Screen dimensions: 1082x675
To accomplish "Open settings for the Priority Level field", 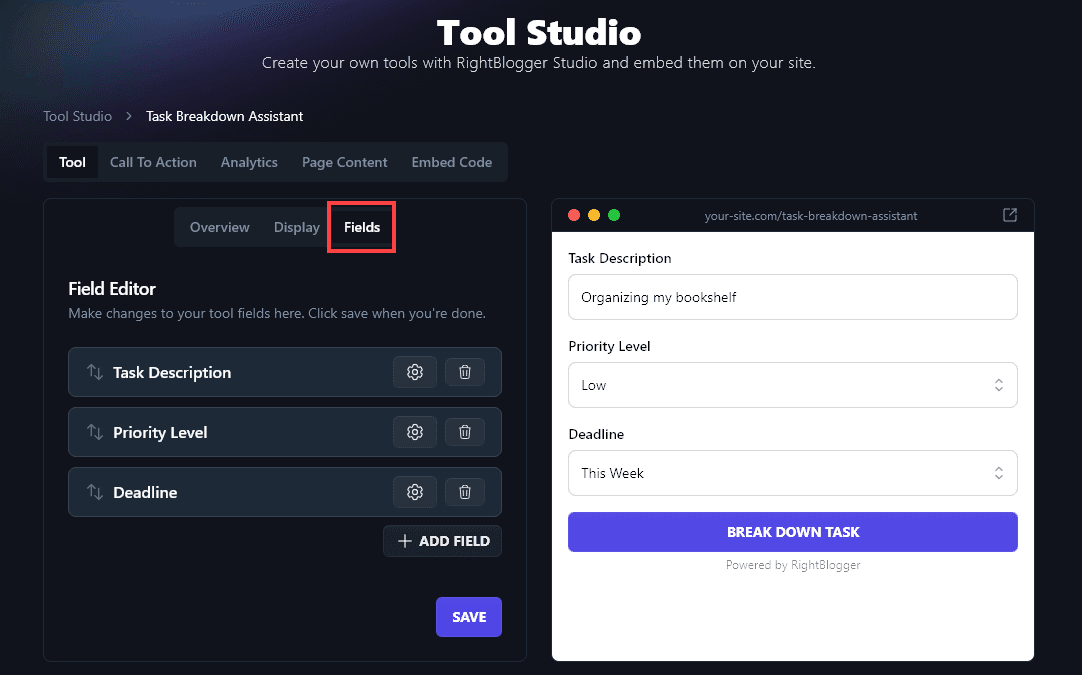I will tap(415, 431).
